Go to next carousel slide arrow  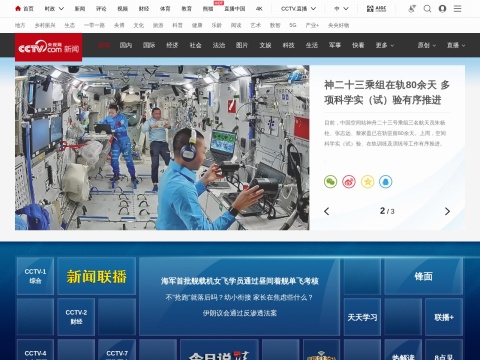tap(447, 211)
